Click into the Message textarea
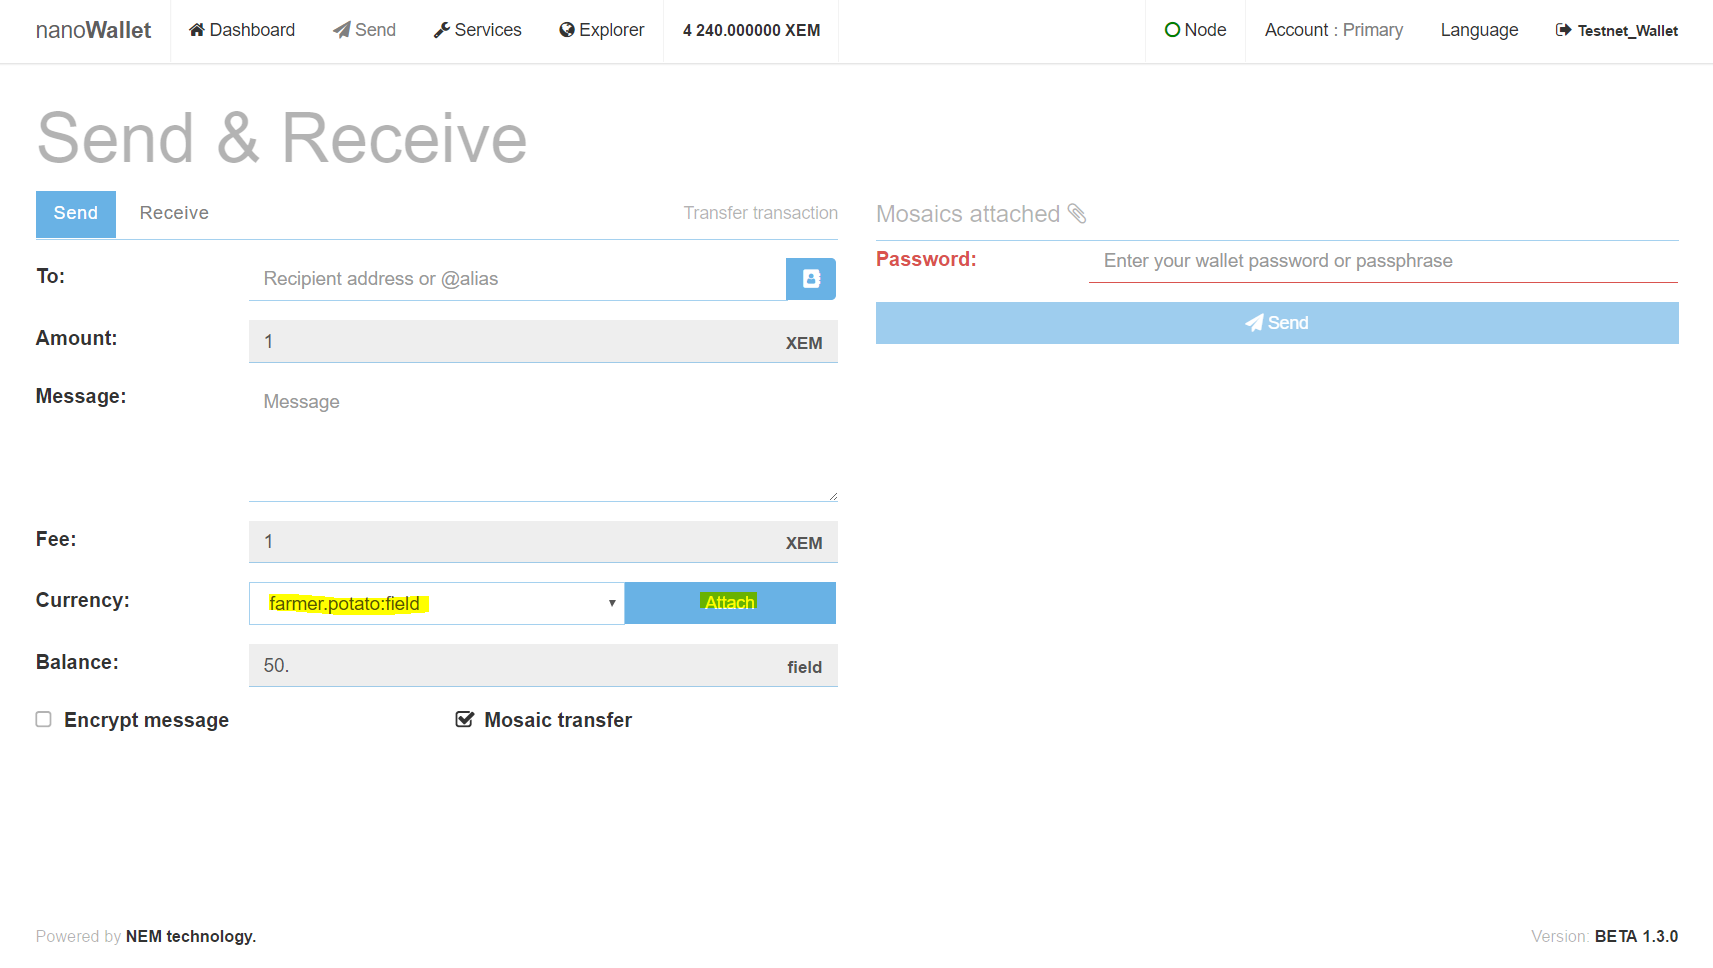The height and width of the screenshot is (968, 1713). 543,442
